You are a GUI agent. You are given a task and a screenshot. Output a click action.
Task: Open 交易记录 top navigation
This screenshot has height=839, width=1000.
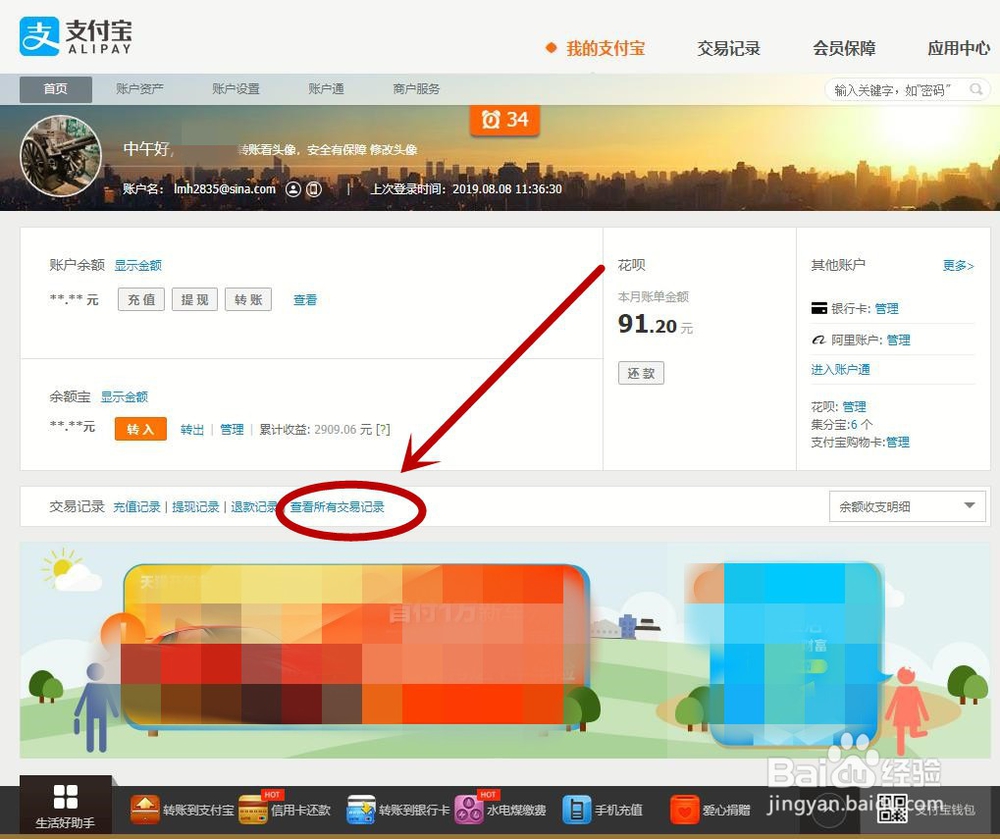(x=728, y=48)
